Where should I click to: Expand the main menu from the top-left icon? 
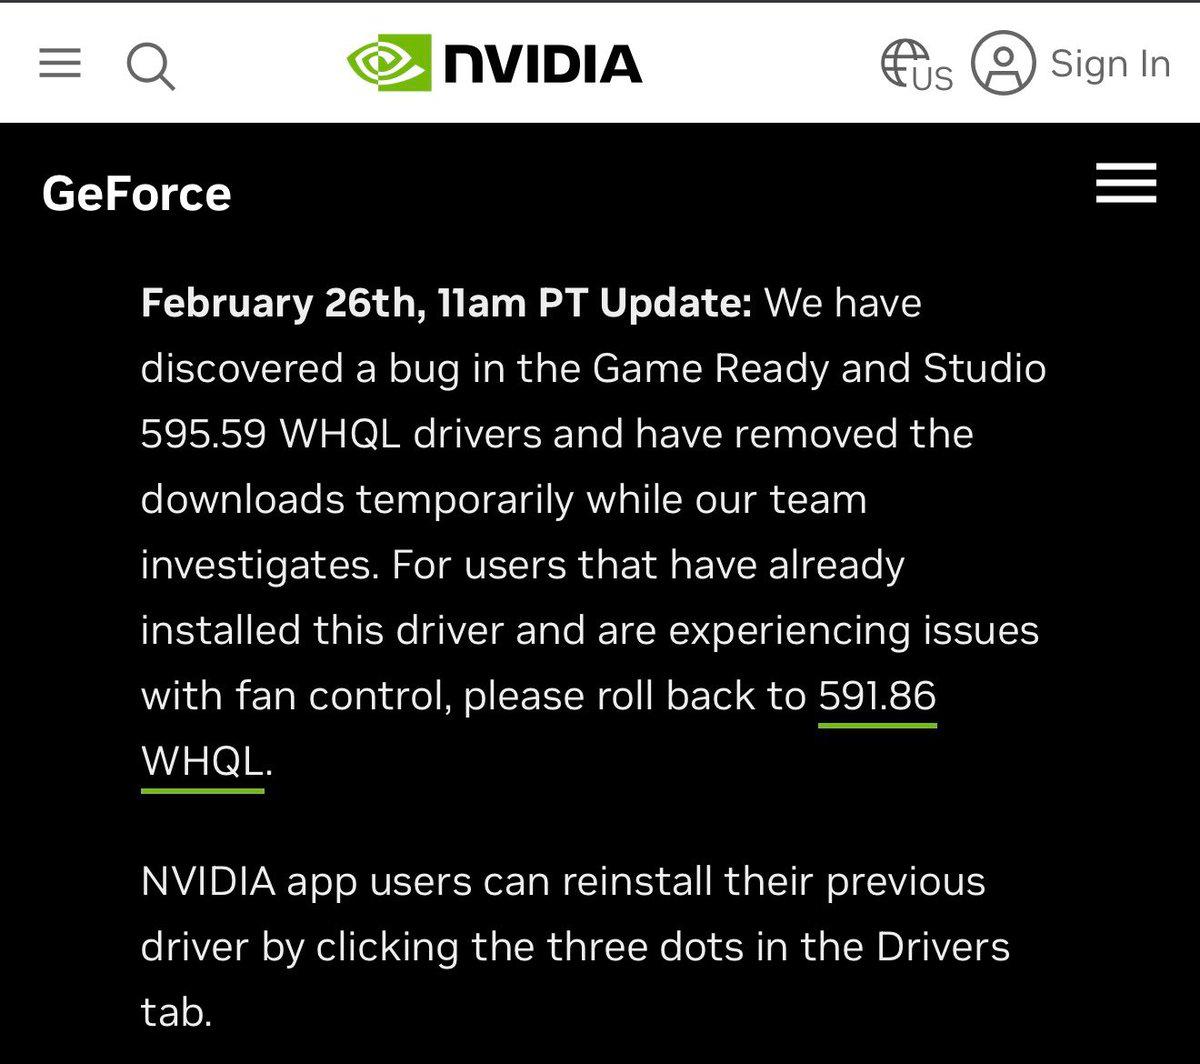pos(59,63)
